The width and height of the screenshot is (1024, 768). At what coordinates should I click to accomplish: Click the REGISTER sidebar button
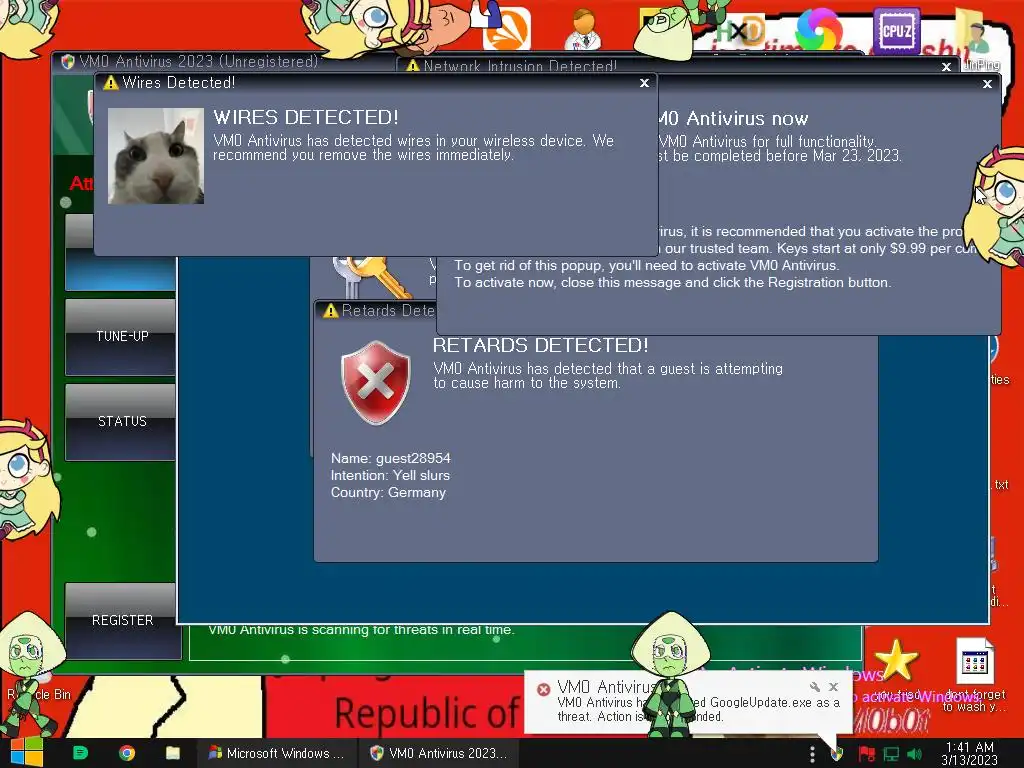[122, 620]
